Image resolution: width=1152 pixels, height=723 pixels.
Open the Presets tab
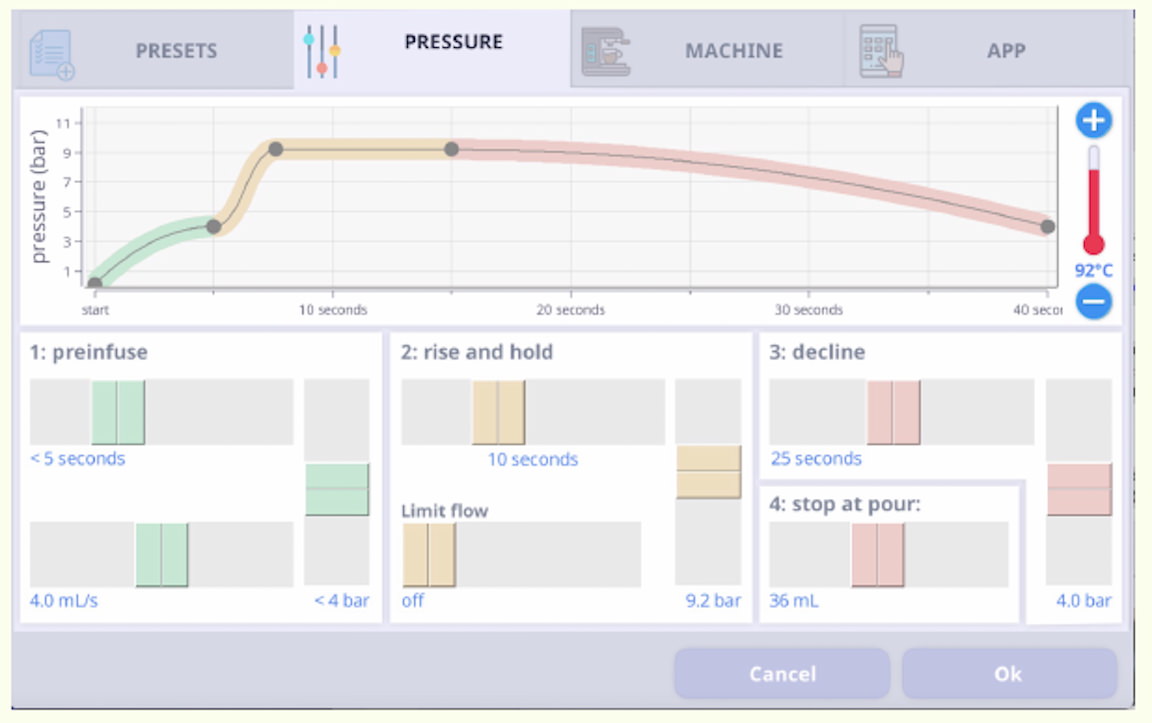pos(176,51)
